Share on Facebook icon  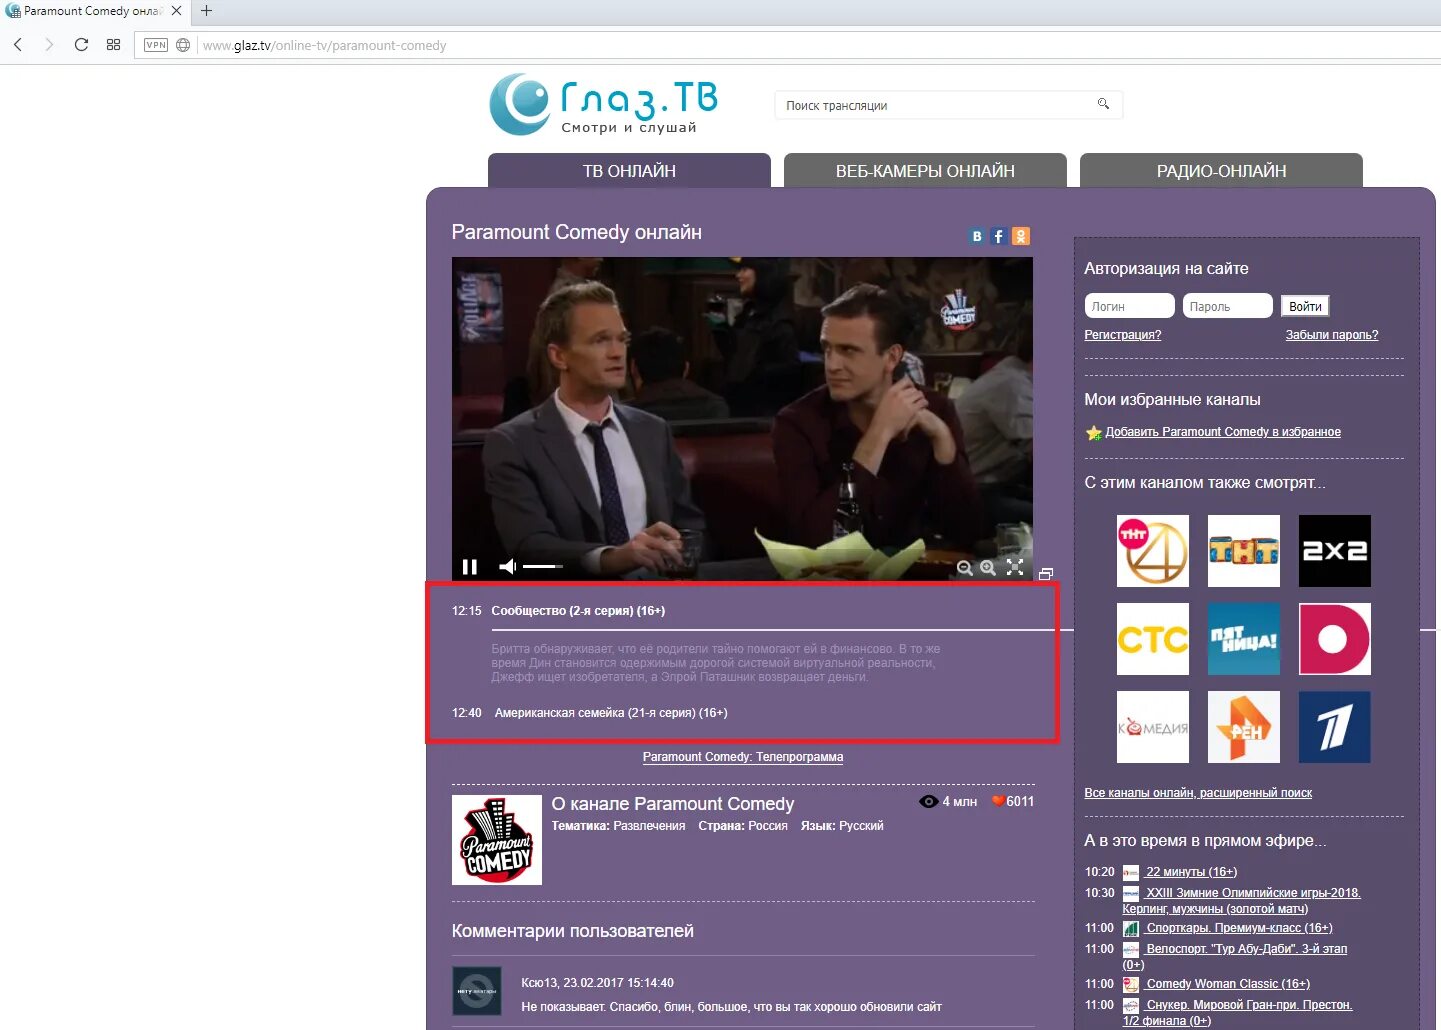[x=998, y=236]
